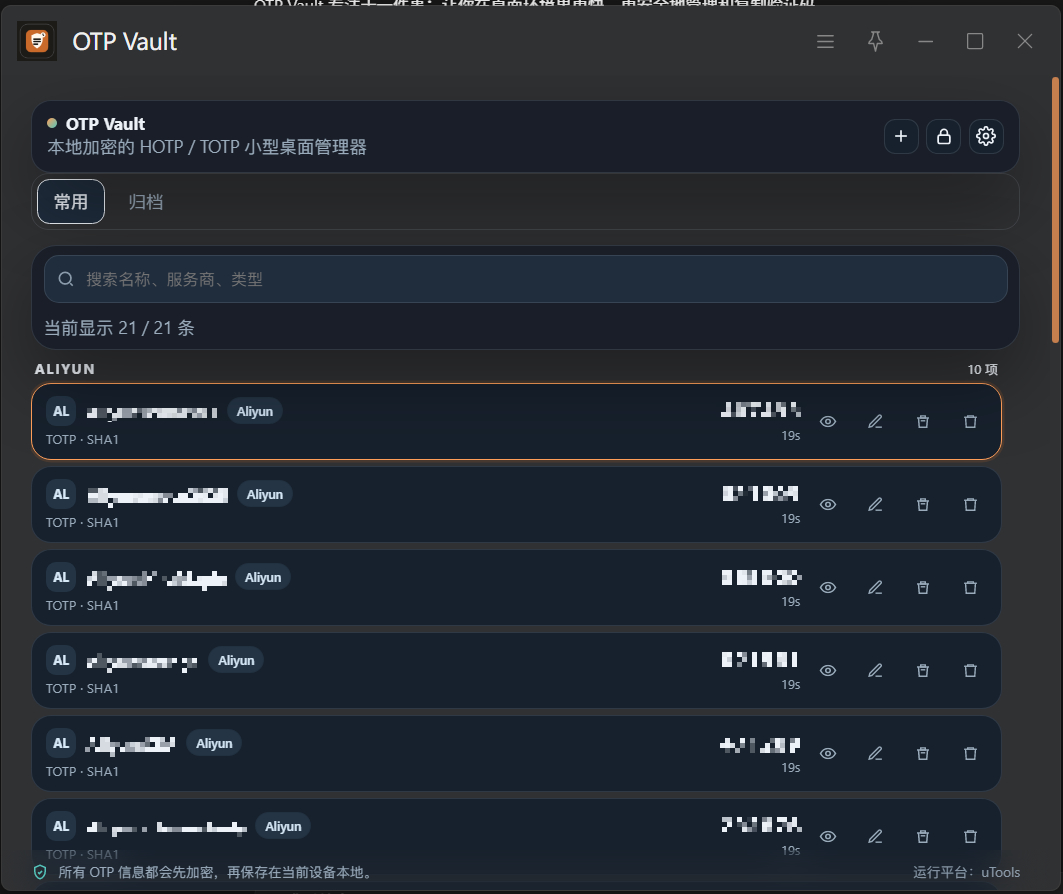The height and width of the screenshot is (894, 1063).
Task: Pin the OTP Vault window on top
Action: coord(875,41)
